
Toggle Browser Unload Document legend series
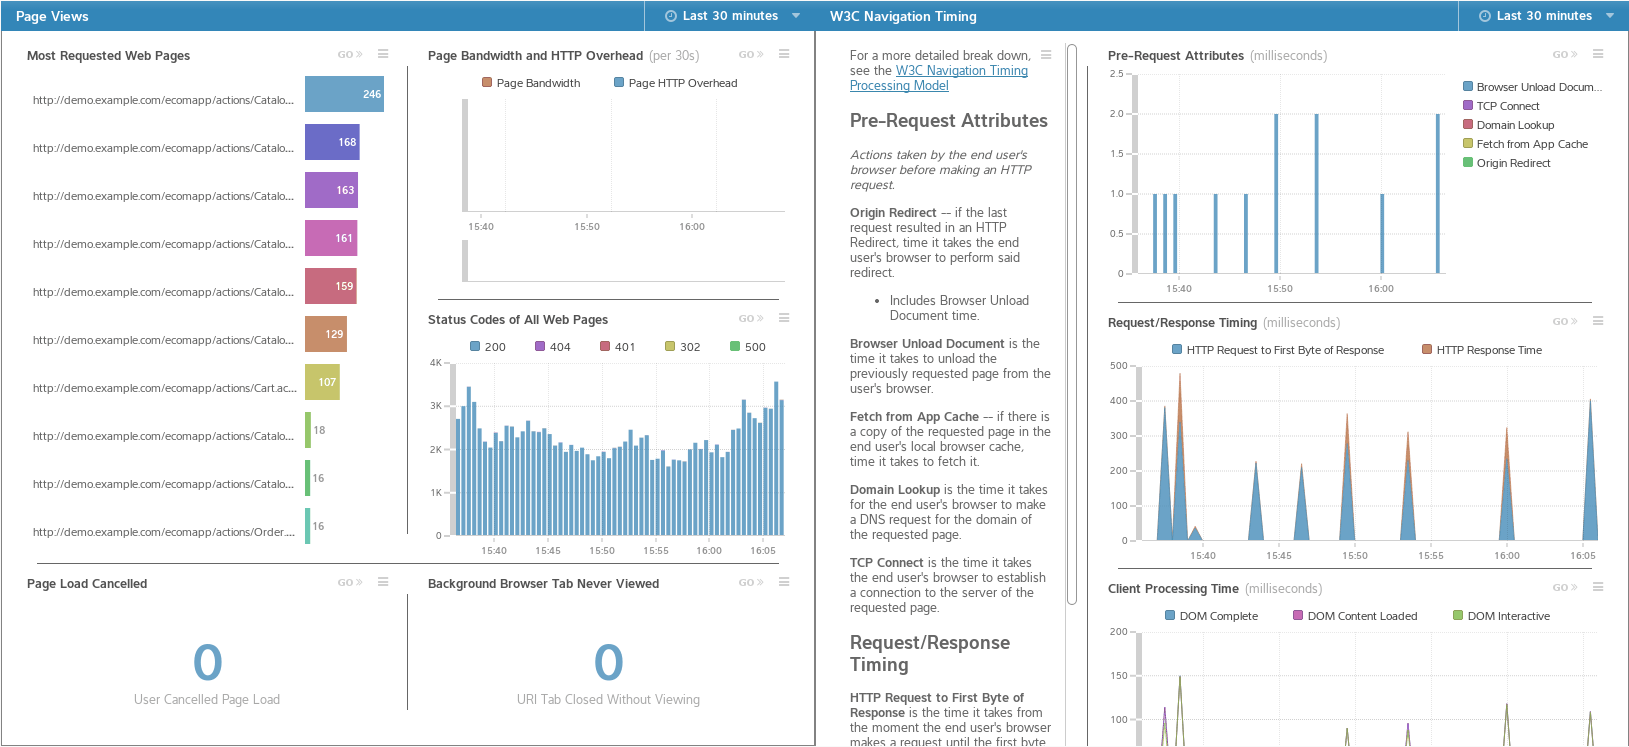[1532, 87]
